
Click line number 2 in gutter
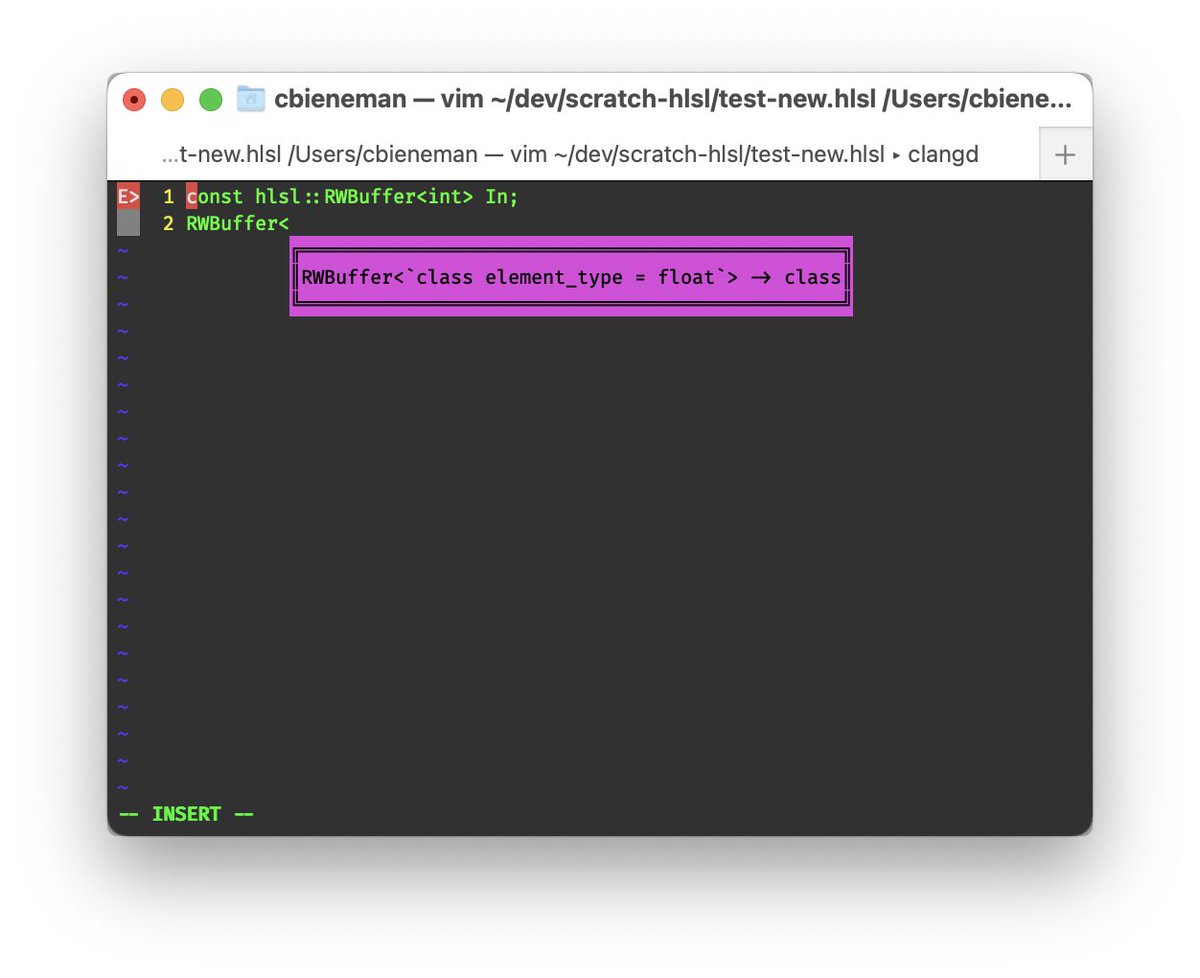pos(168,224)
